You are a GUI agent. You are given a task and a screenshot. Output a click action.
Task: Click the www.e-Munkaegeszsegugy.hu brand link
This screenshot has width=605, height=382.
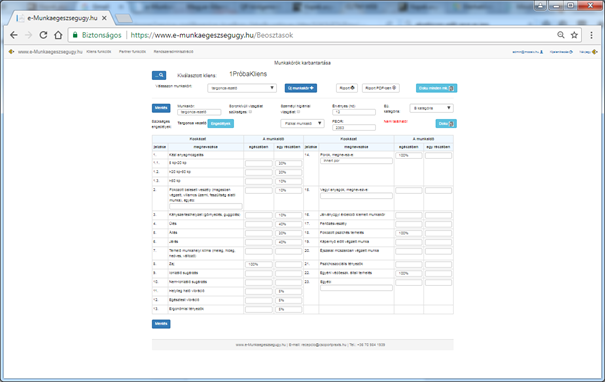[x=50, y=52]
